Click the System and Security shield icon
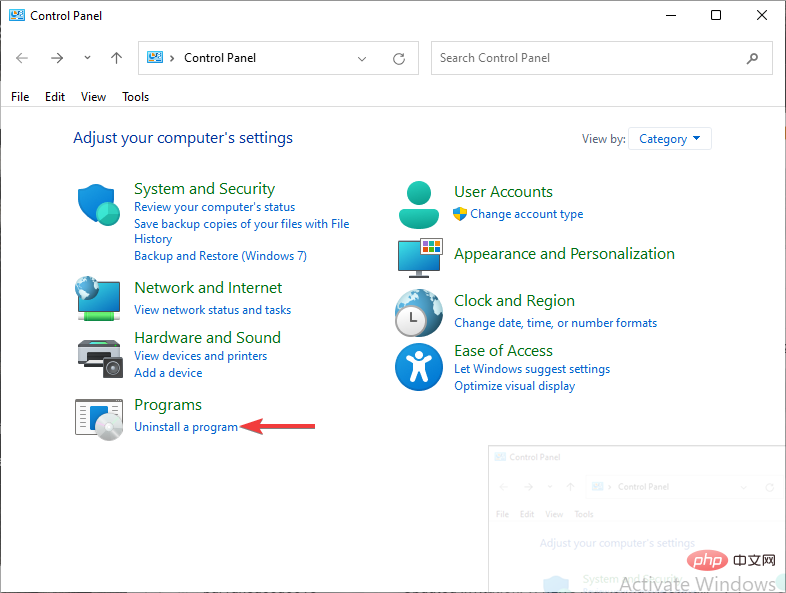The image size is (786, 593). pos(99,205)
